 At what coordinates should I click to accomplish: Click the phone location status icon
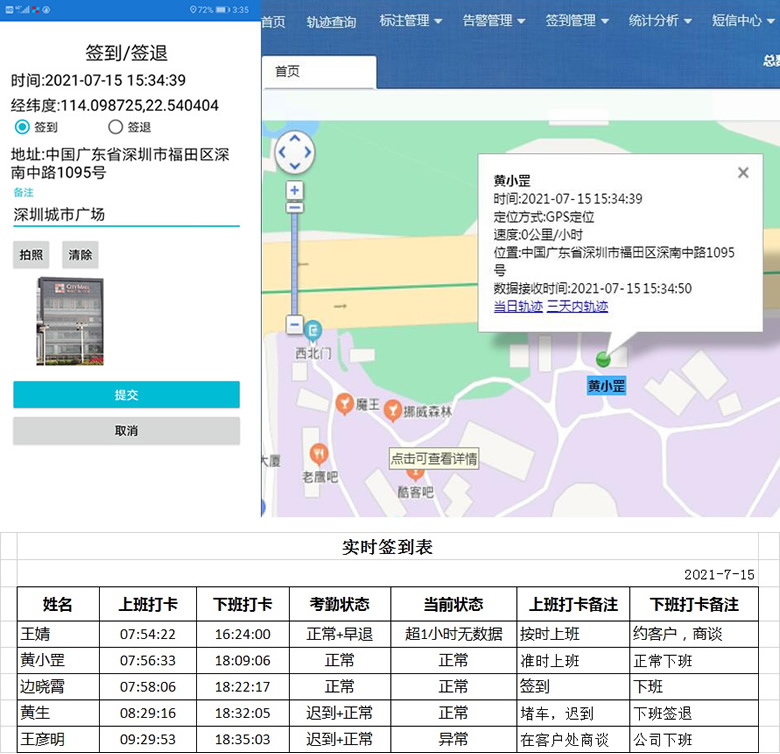click(193, 9)
